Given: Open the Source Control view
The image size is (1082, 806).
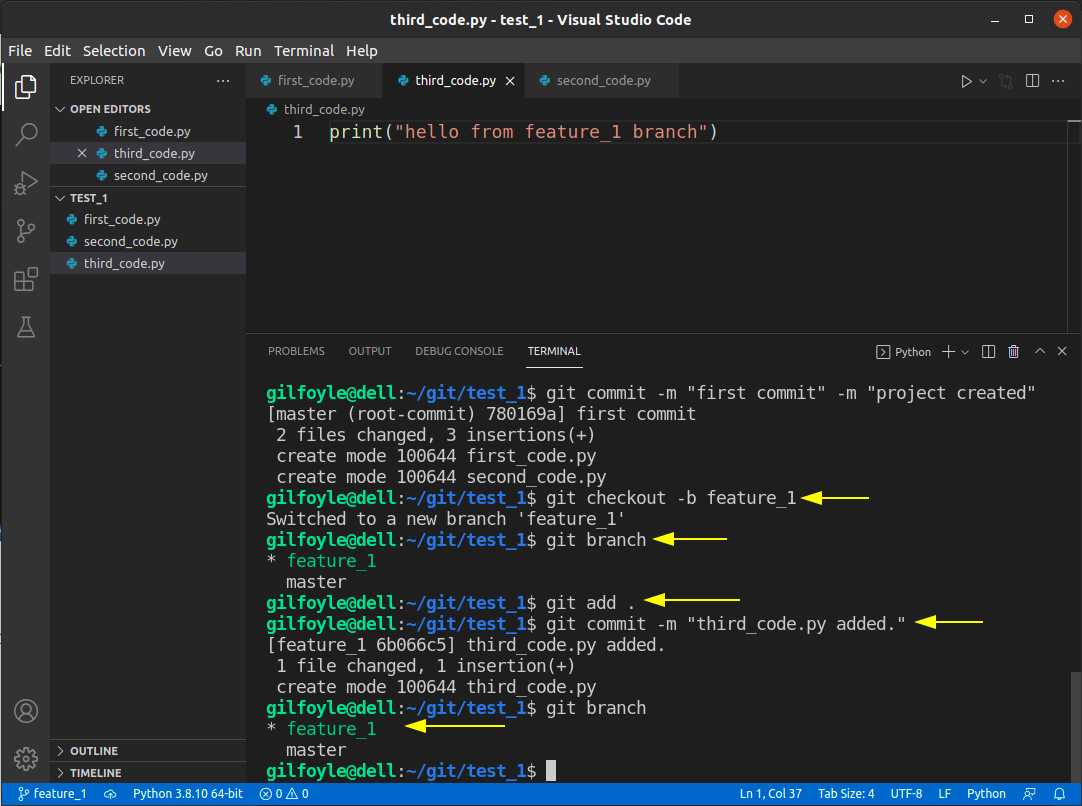Looking at the screenshot, I should [x=26, y=231].
